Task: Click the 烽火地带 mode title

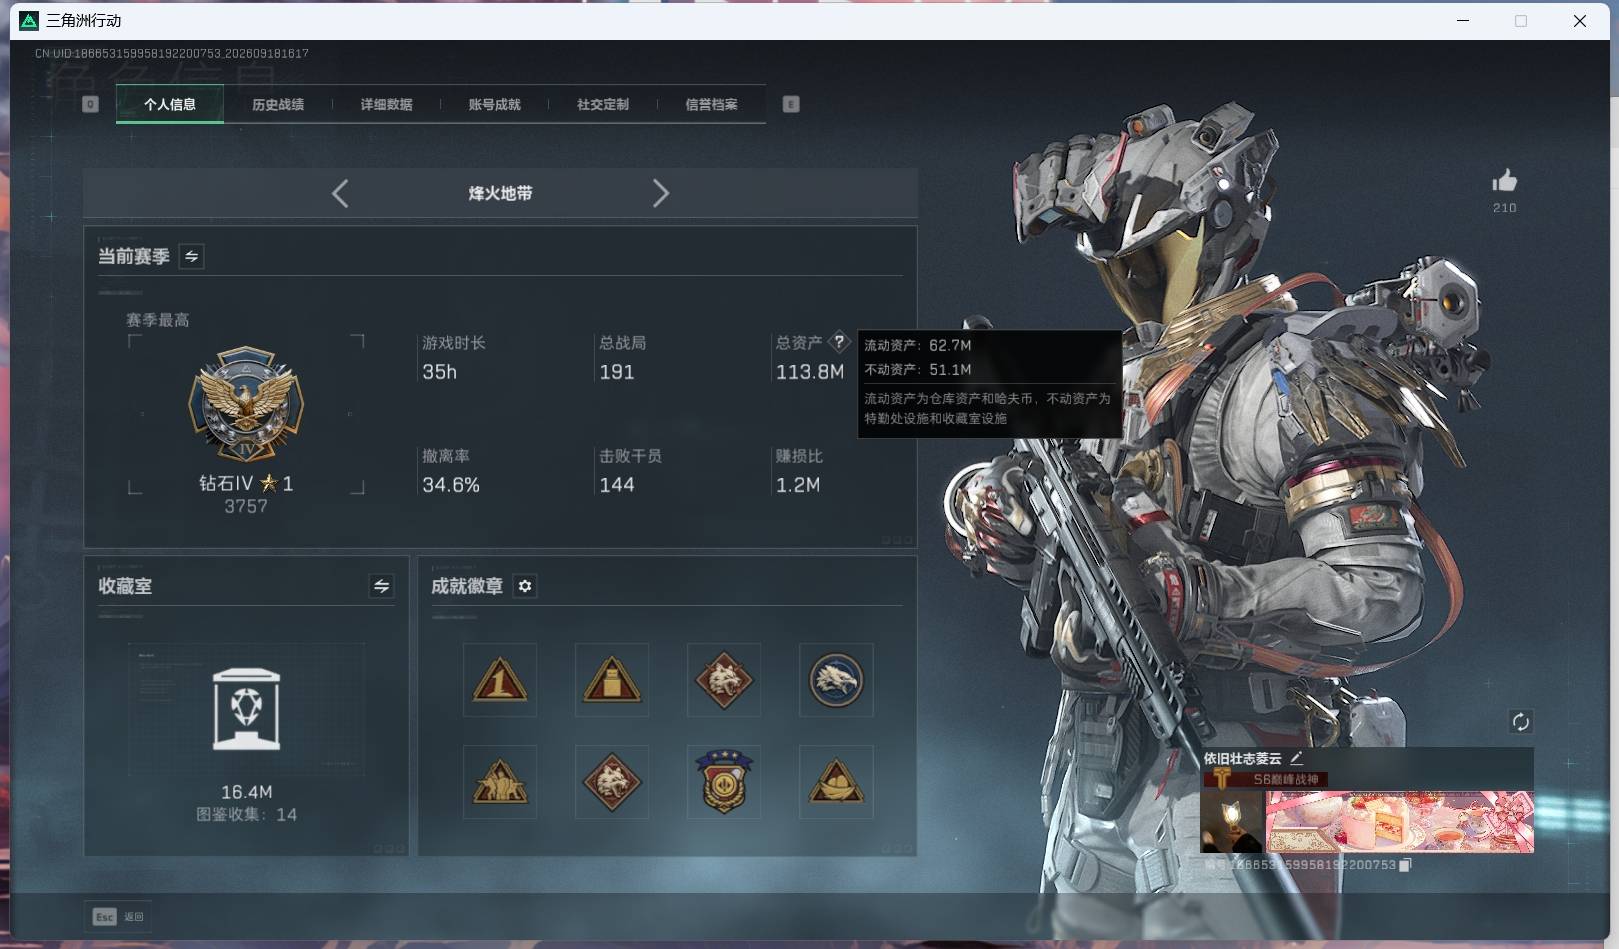Action: pos(500,193)
